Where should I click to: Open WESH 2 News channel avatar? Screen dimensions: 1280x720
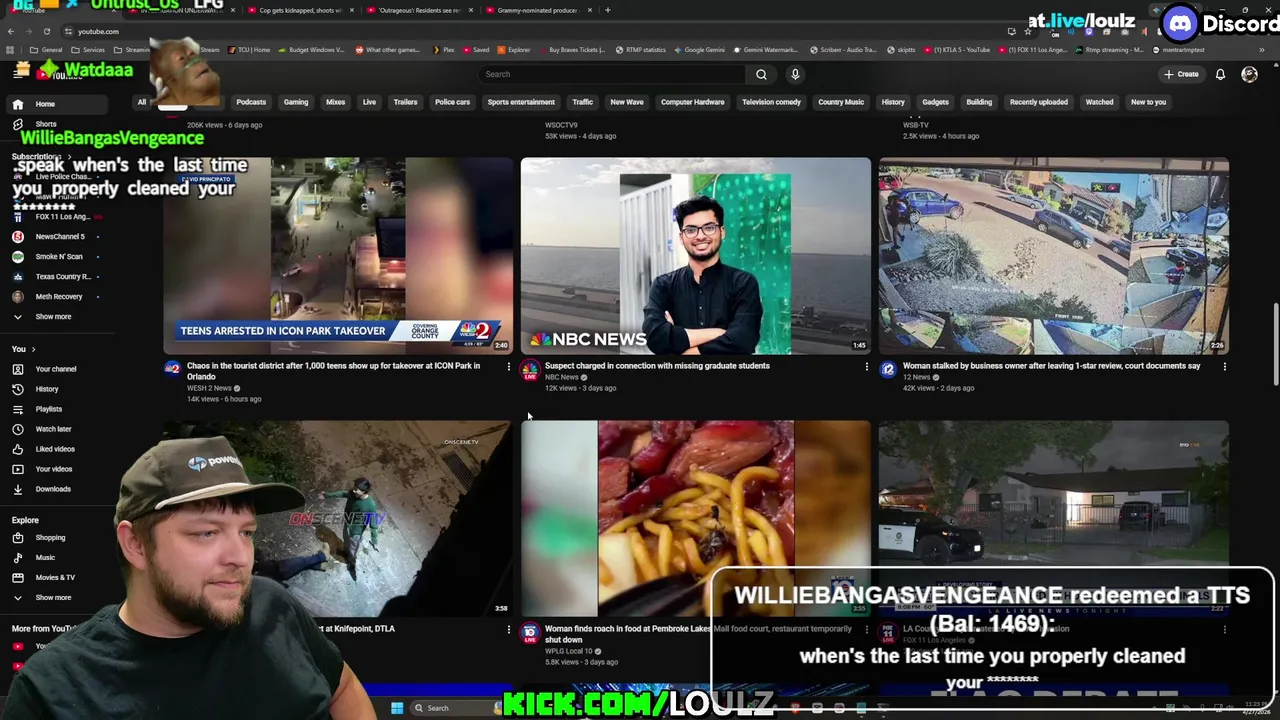coord(172,370)
